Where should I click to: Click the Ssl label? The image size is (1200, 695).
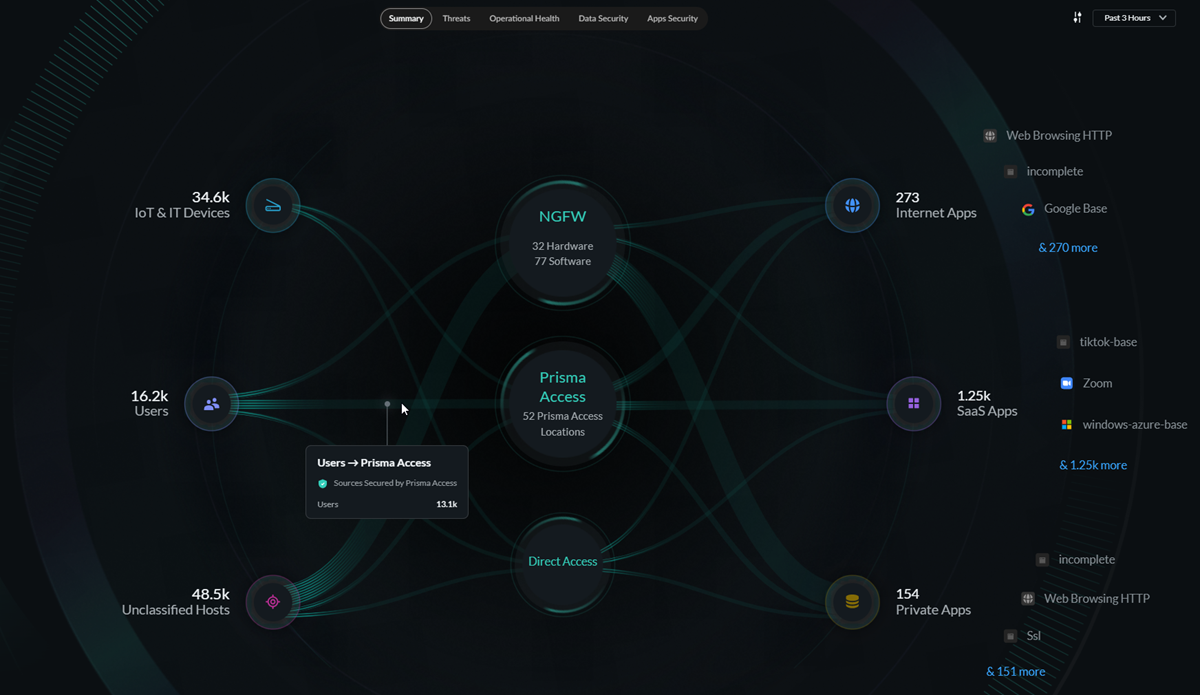(x=1034, y=636)
